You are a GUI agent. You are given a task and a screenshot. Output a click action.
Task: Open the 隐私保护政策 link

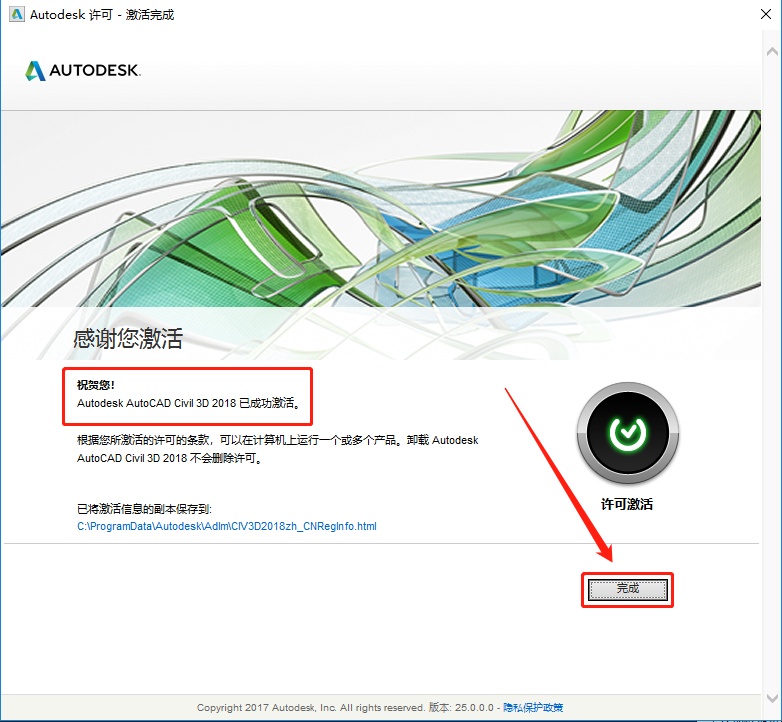(533, 707)
